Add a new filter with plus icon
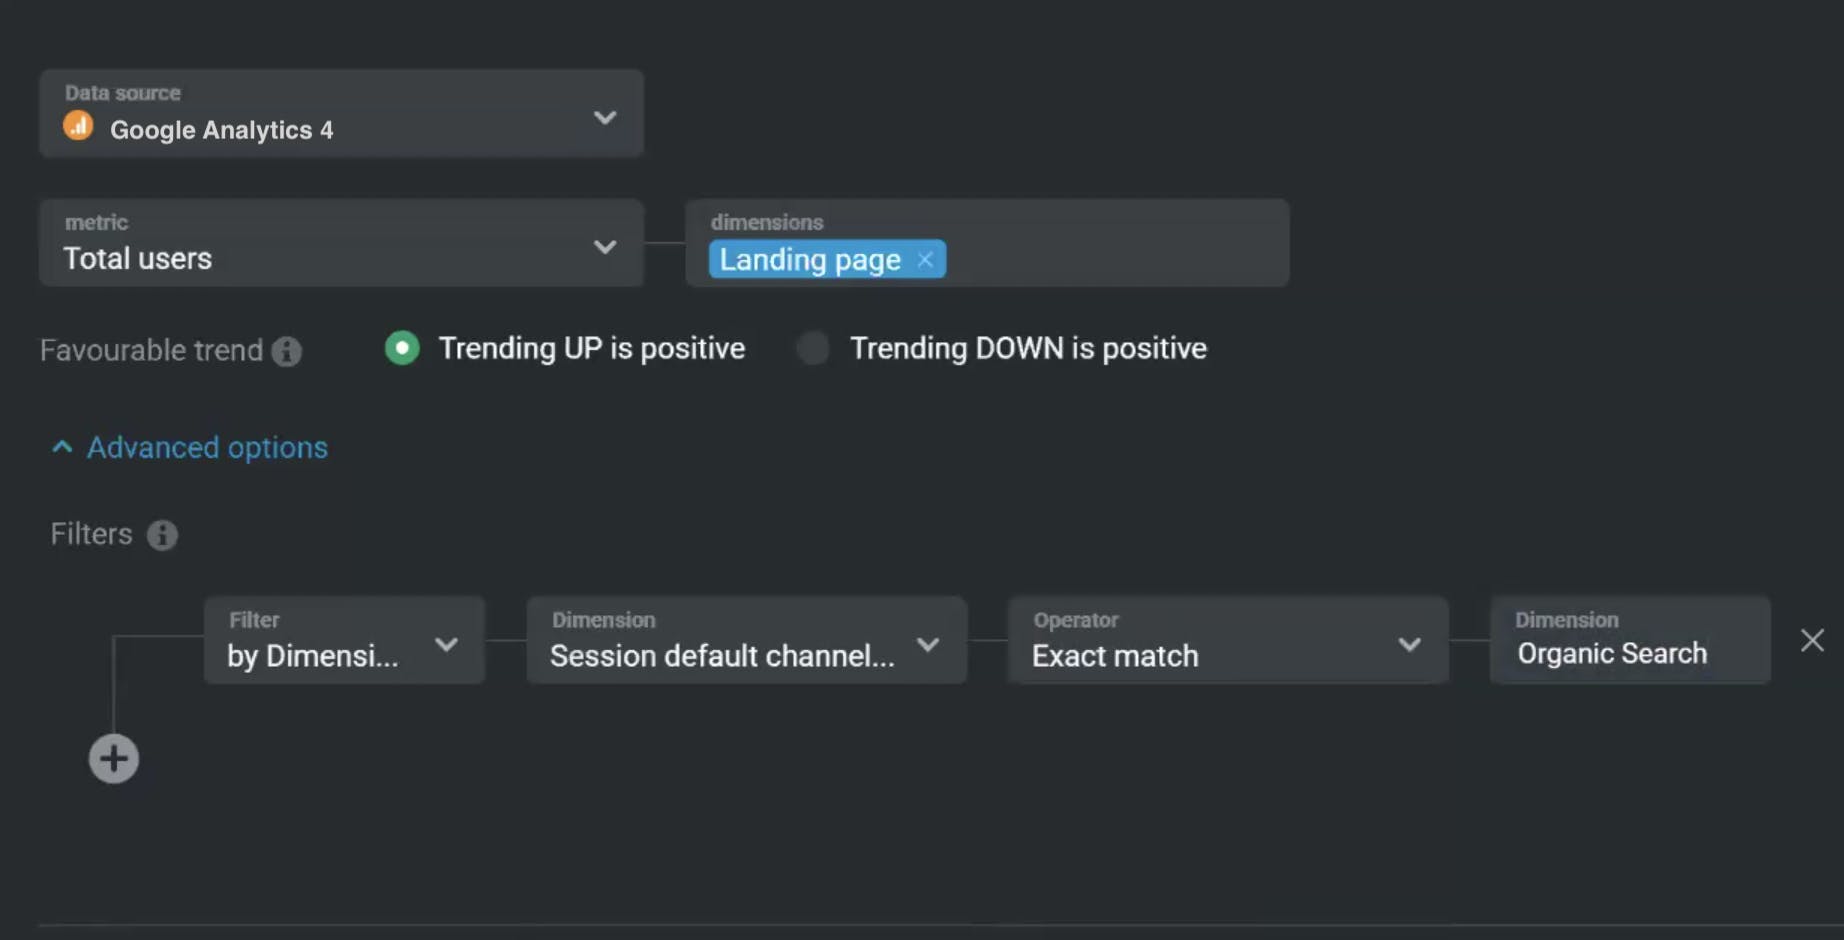 pyautogui.click(x=114, y=759)
